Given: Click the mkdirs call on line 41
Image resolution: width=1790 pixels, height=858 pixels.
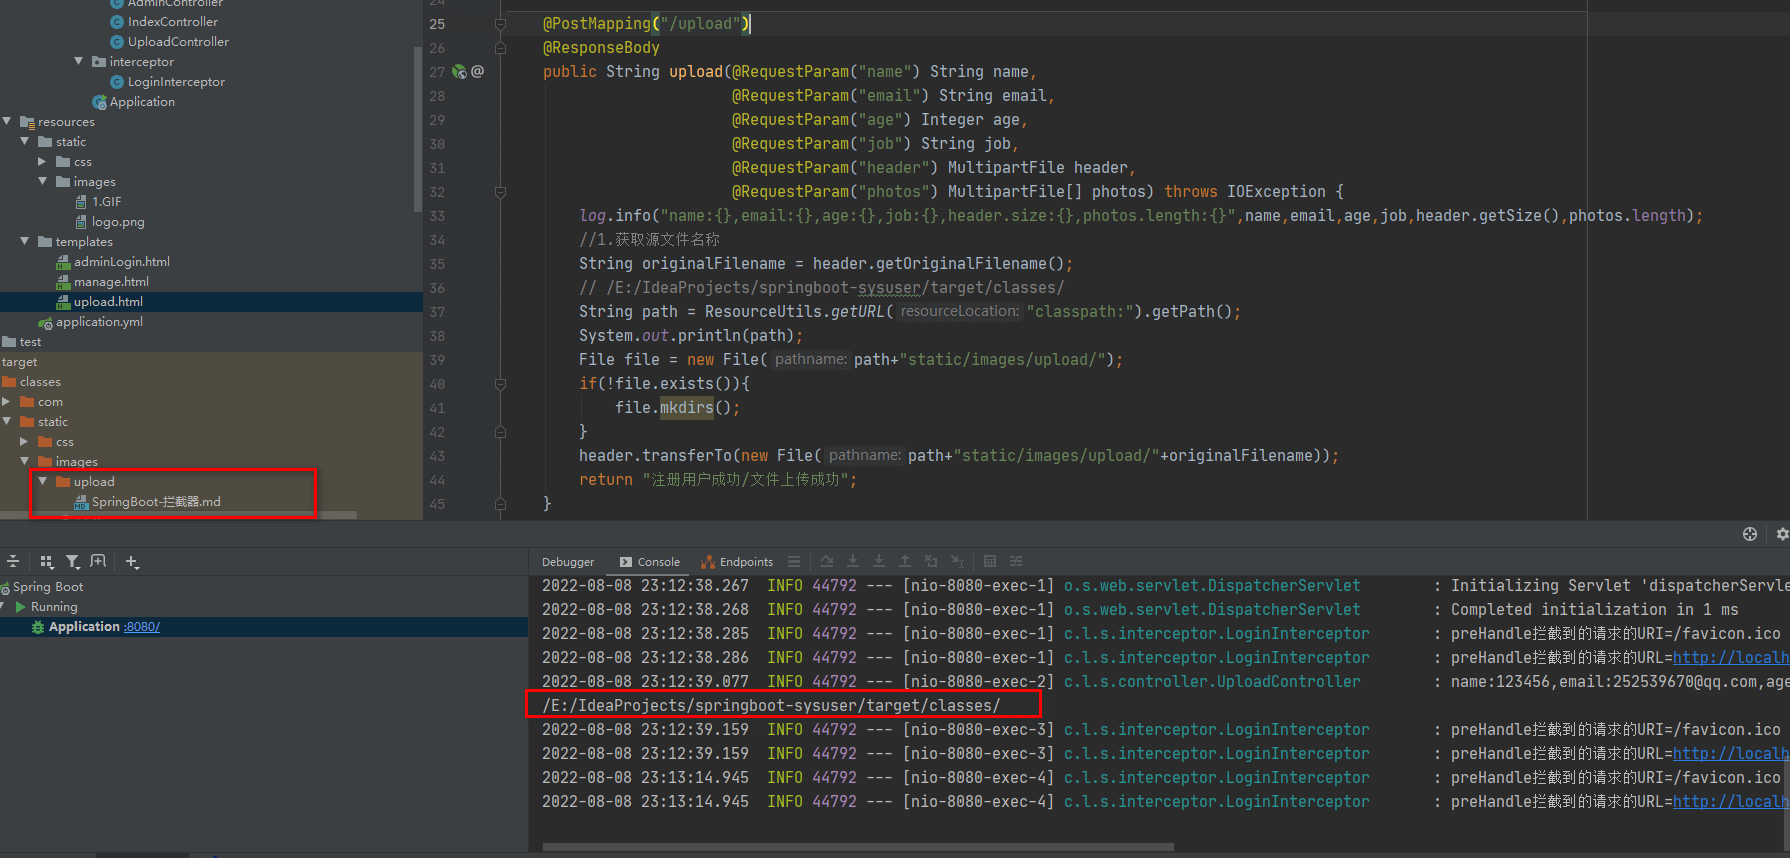Looking at the screenshot, I should 686,408.
